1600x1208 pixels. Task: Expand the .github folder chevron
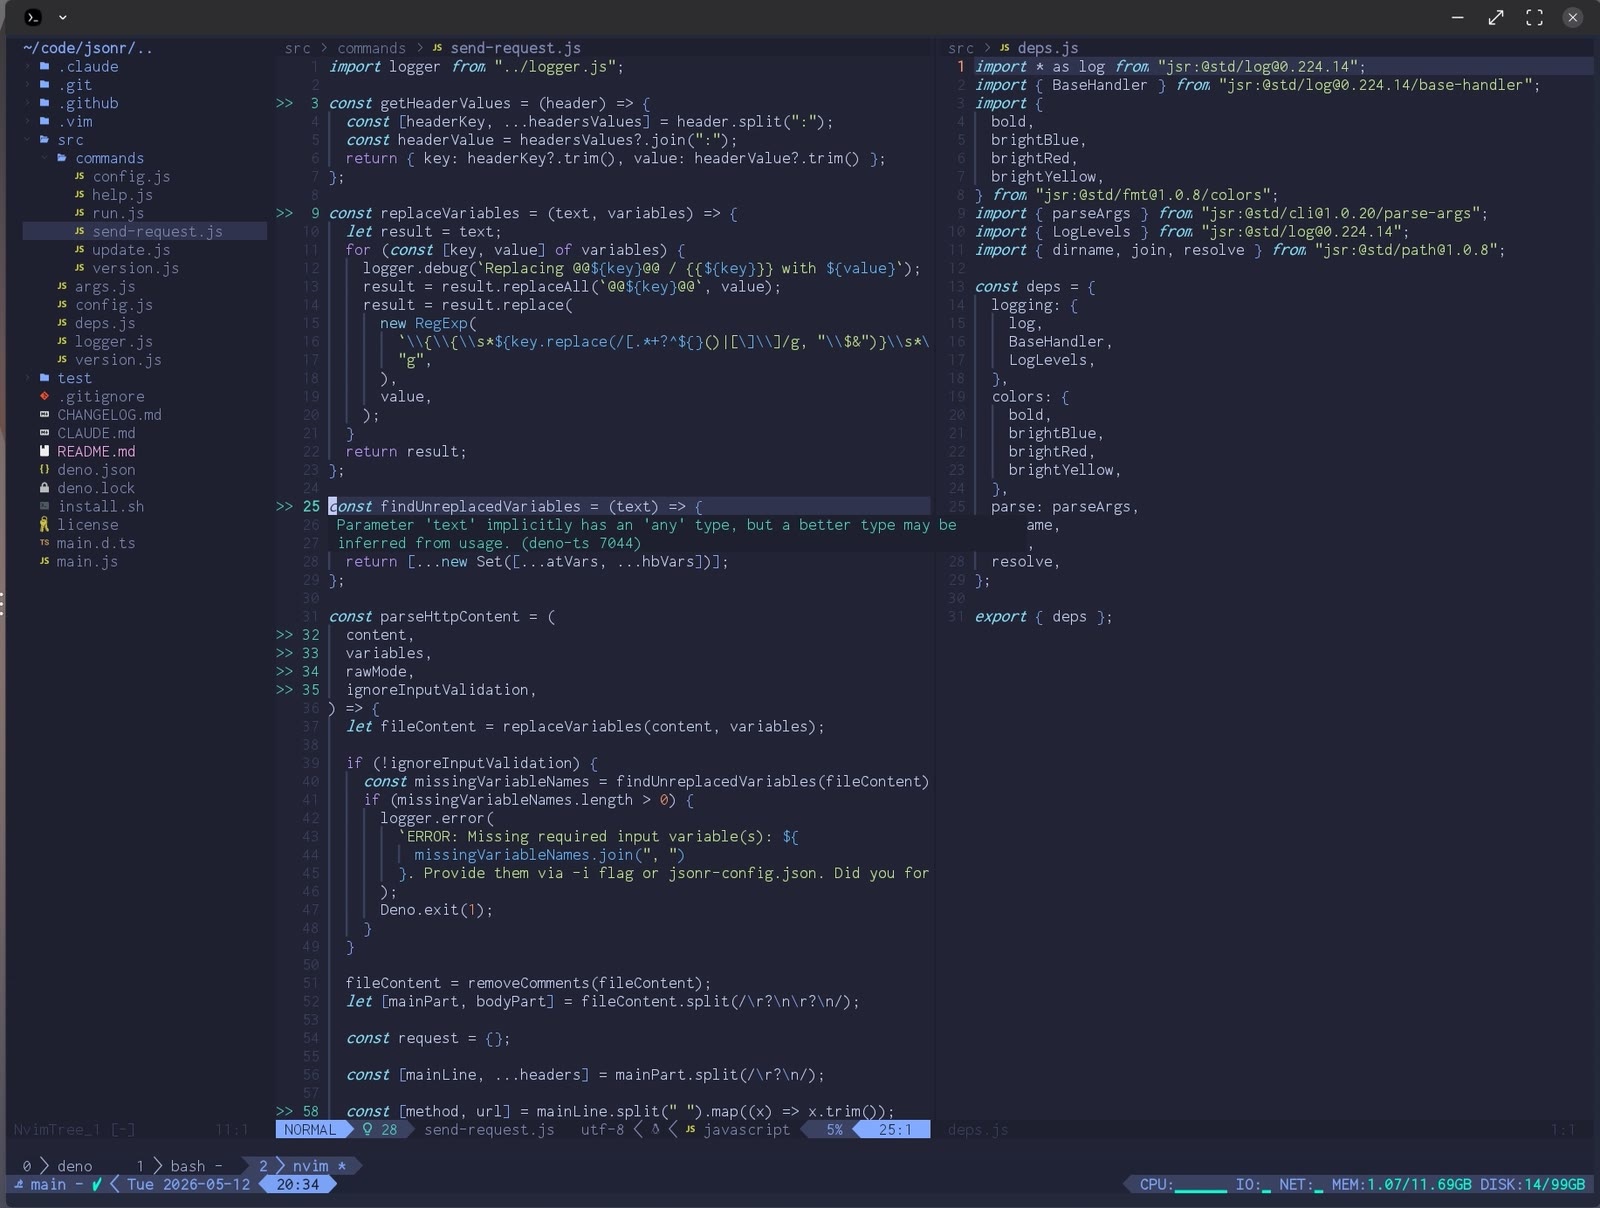27,103
